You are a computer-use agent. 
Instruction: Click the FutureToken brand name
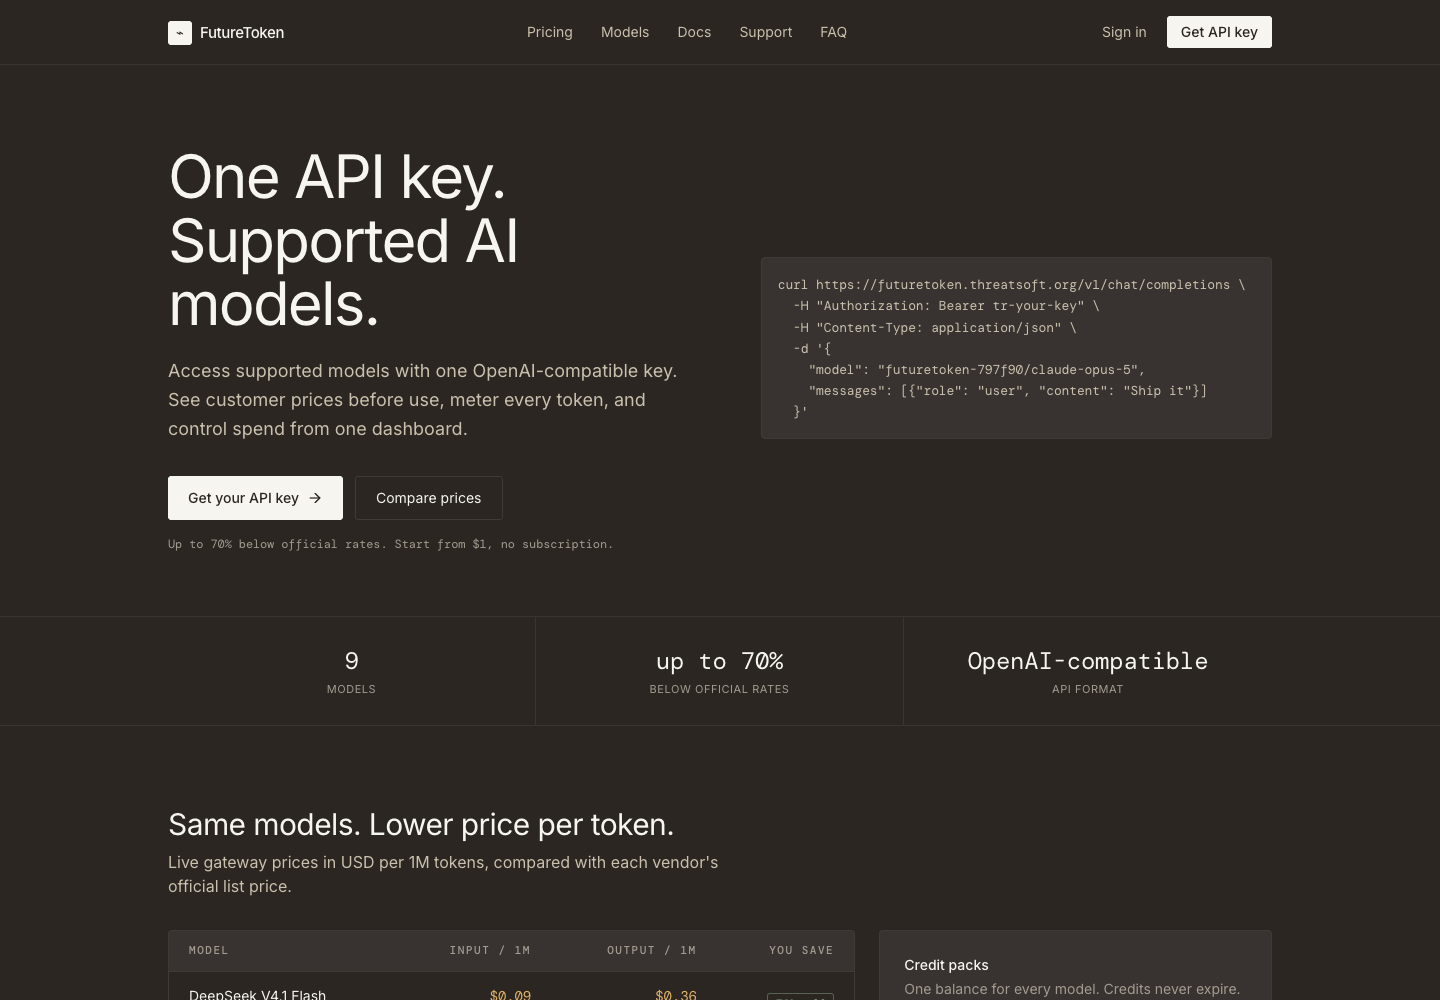click(242, 33)
